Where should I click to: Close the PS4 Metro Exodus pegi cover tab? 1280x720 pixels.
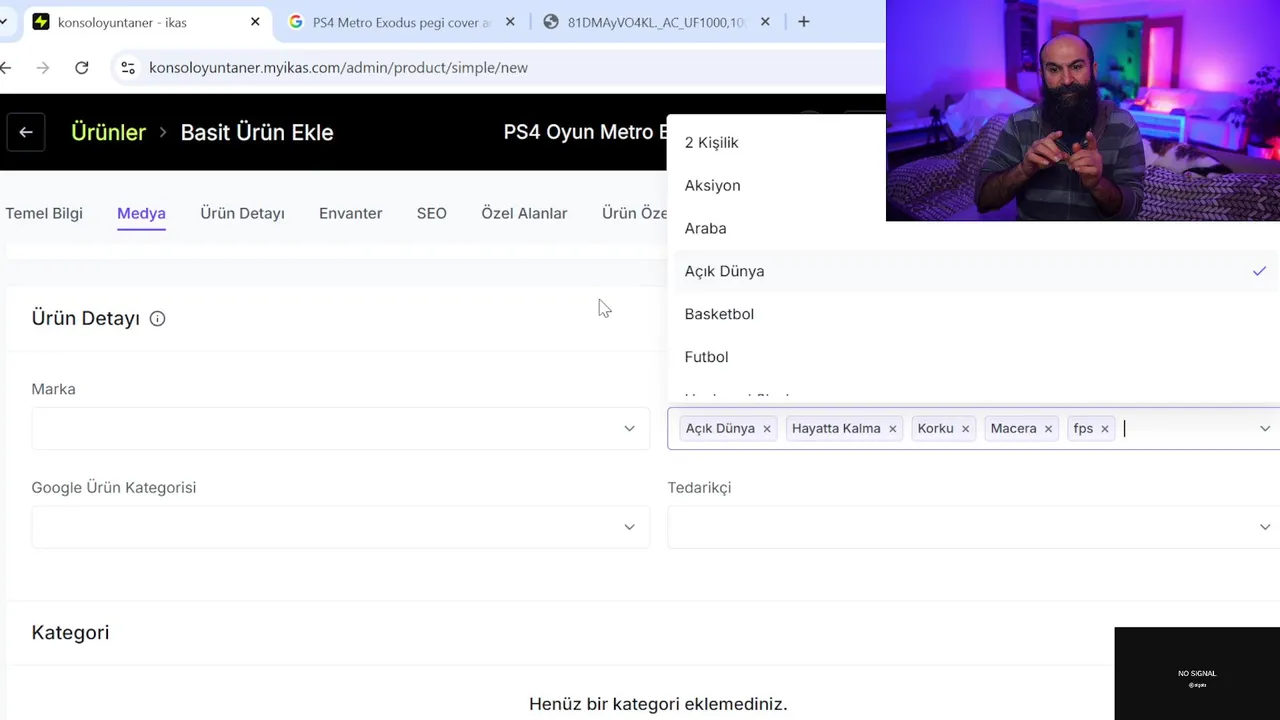point(510,21)
